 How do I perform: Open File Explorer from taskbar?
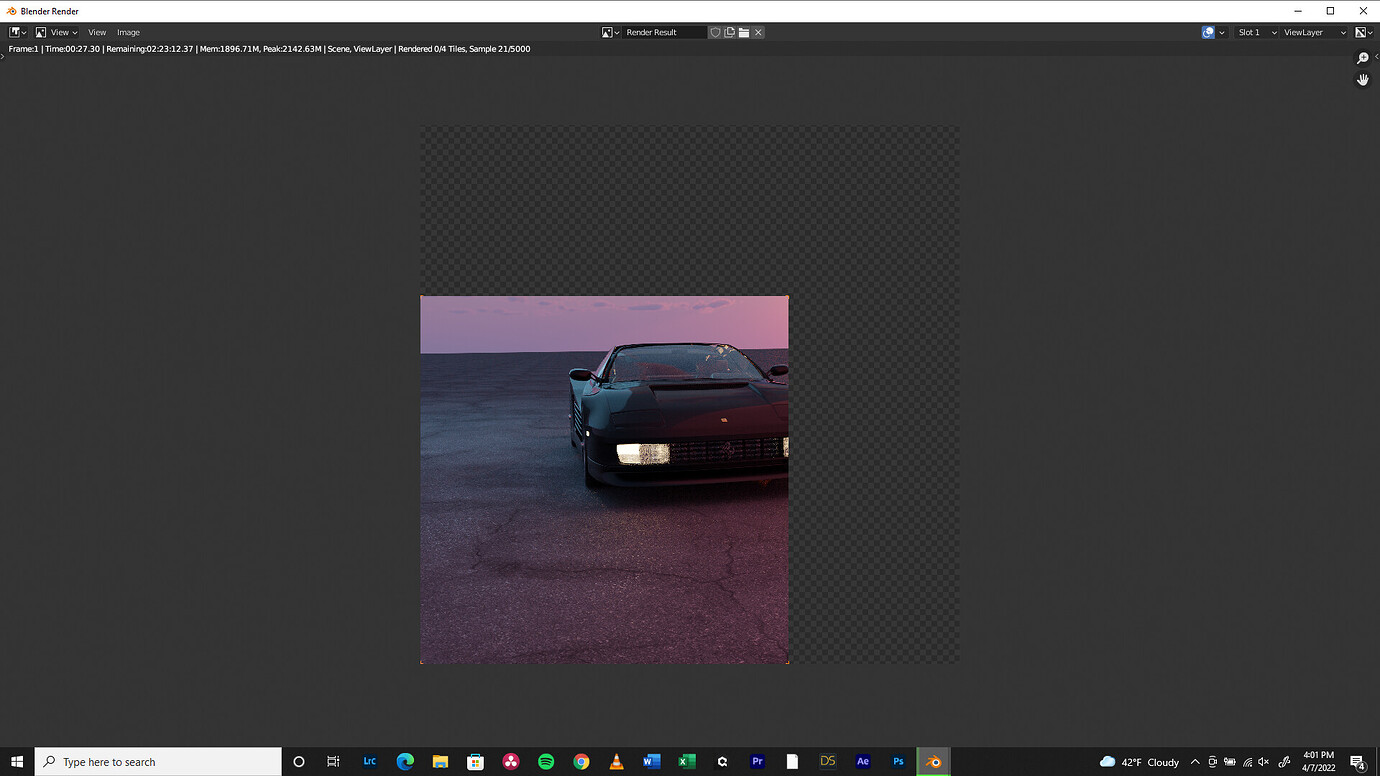tap(440, 761)
